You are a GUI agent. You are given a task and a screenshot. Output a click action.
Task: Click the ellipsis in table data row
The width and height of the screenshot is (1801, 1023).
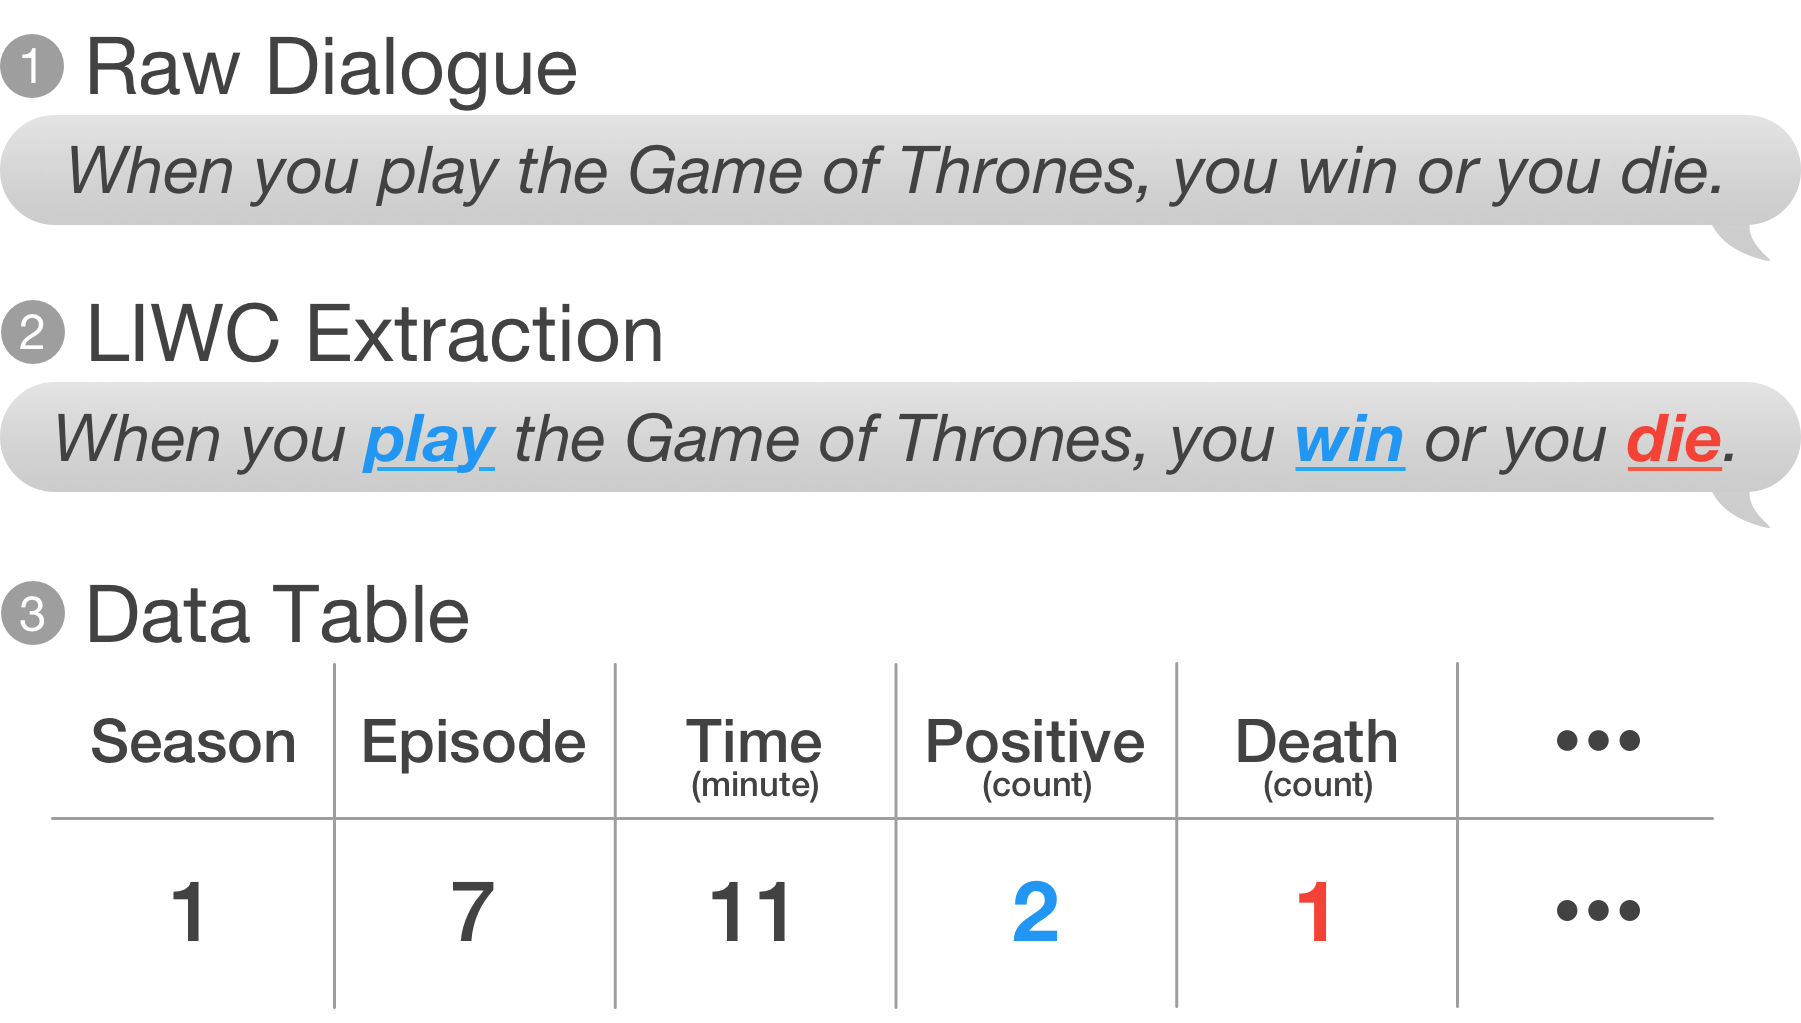pyautogui.click(x=1598, y=910)
